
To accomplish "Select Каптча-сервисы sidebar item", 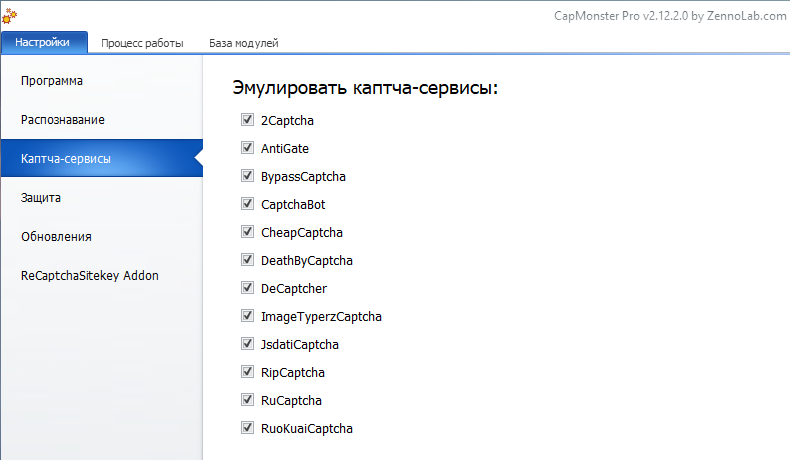I will (65, 158).
